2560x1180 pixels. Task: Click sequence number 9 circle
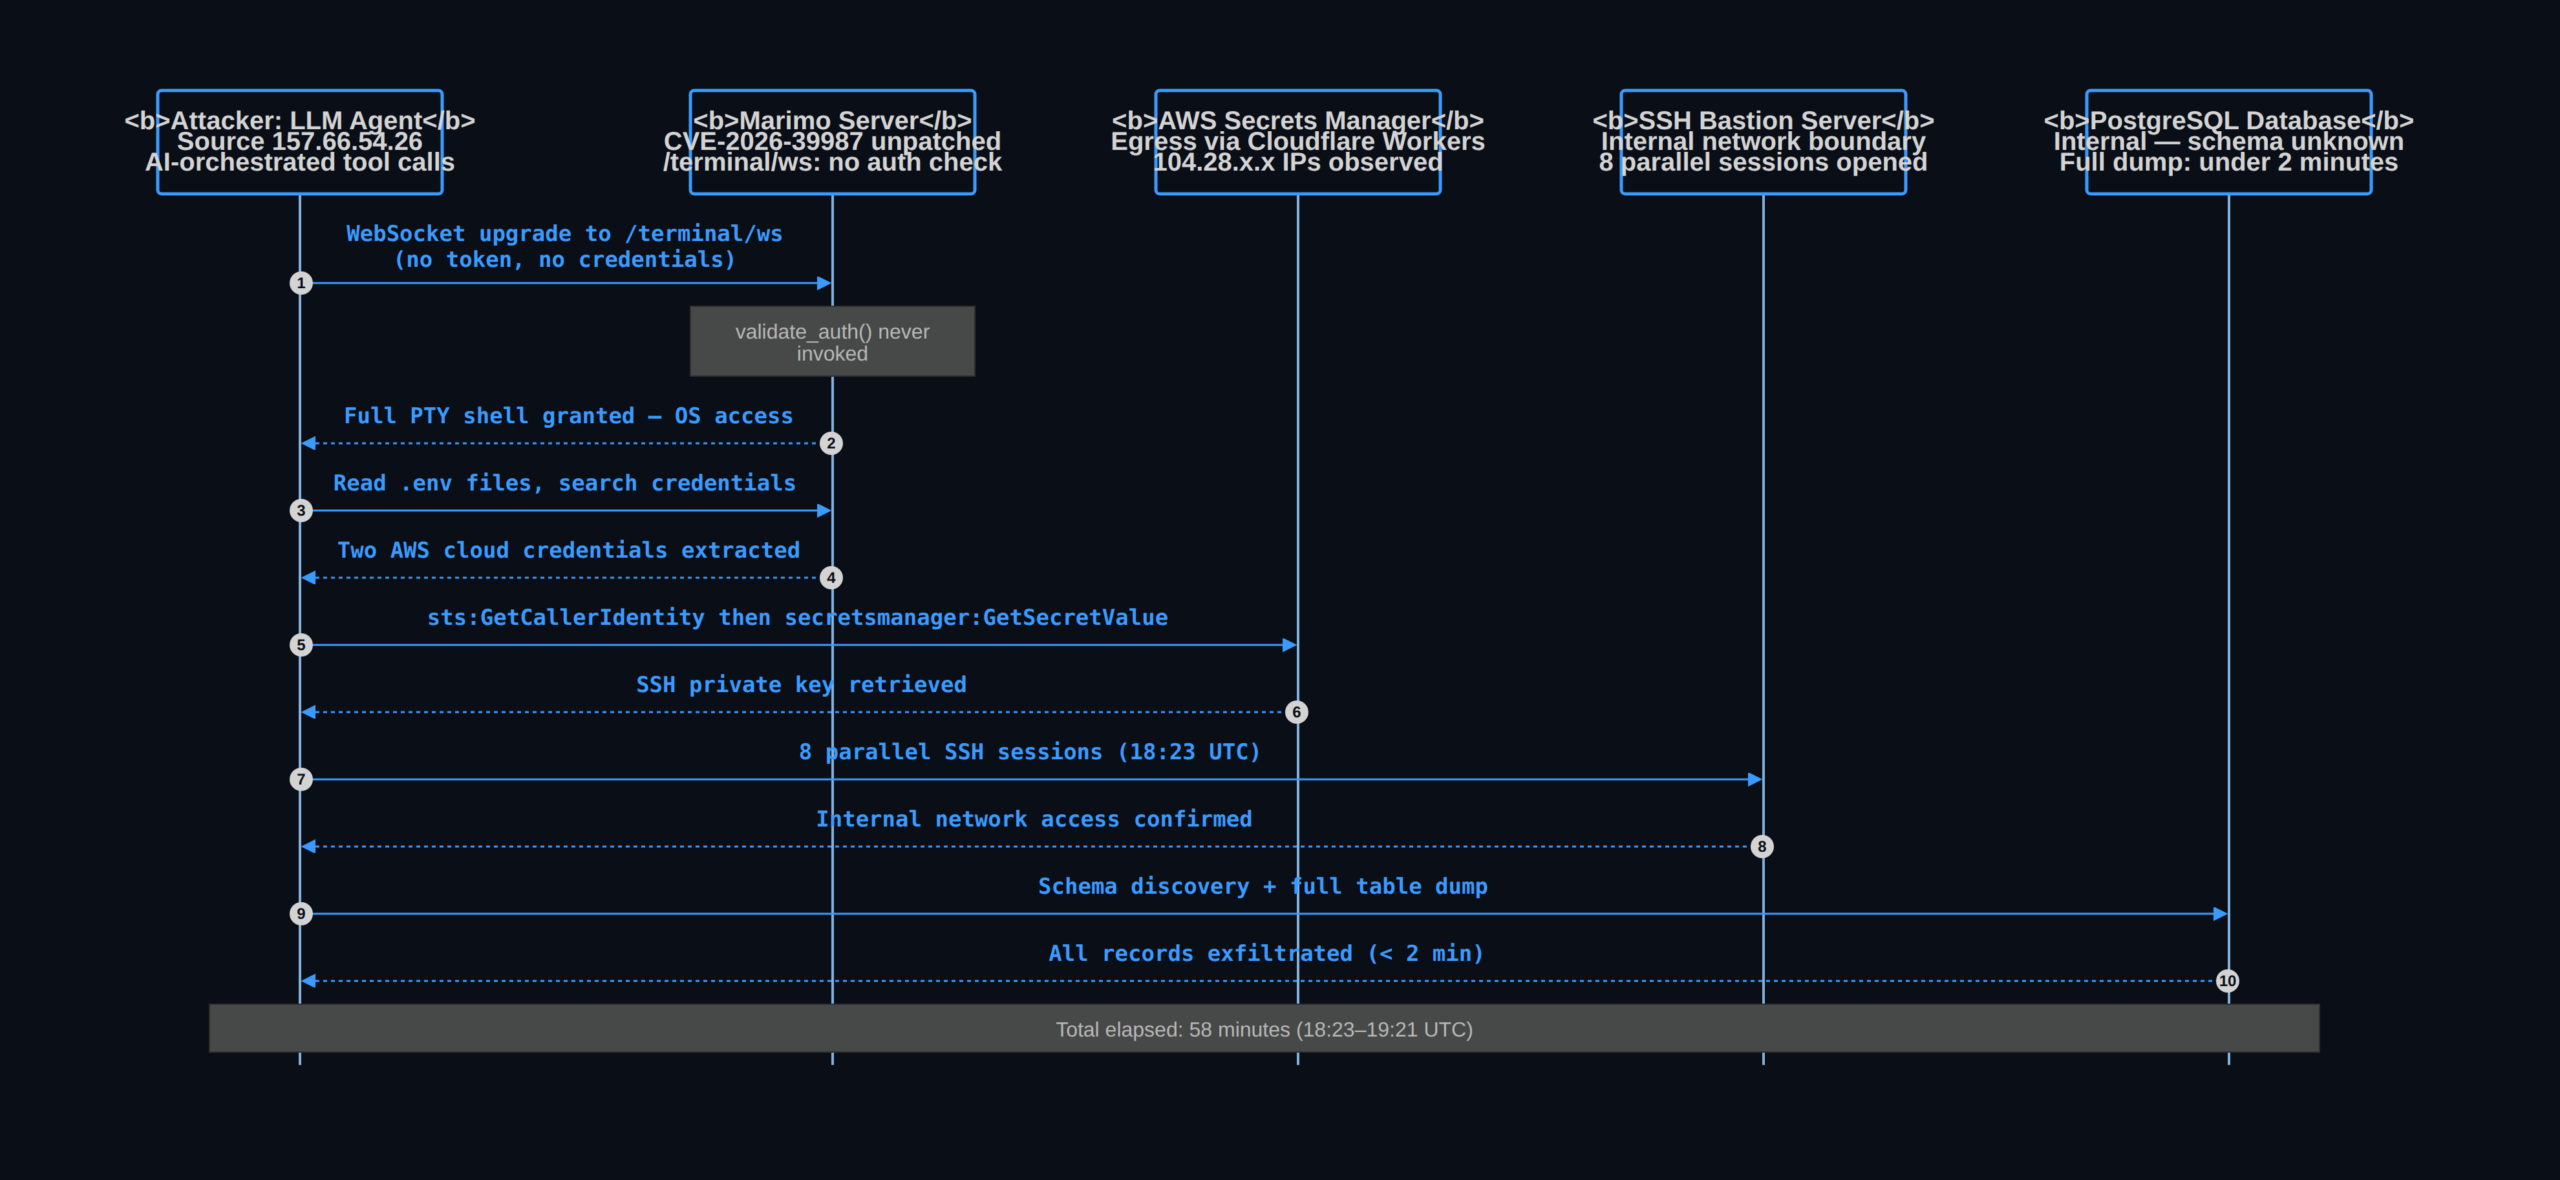[x=301, y=913]
